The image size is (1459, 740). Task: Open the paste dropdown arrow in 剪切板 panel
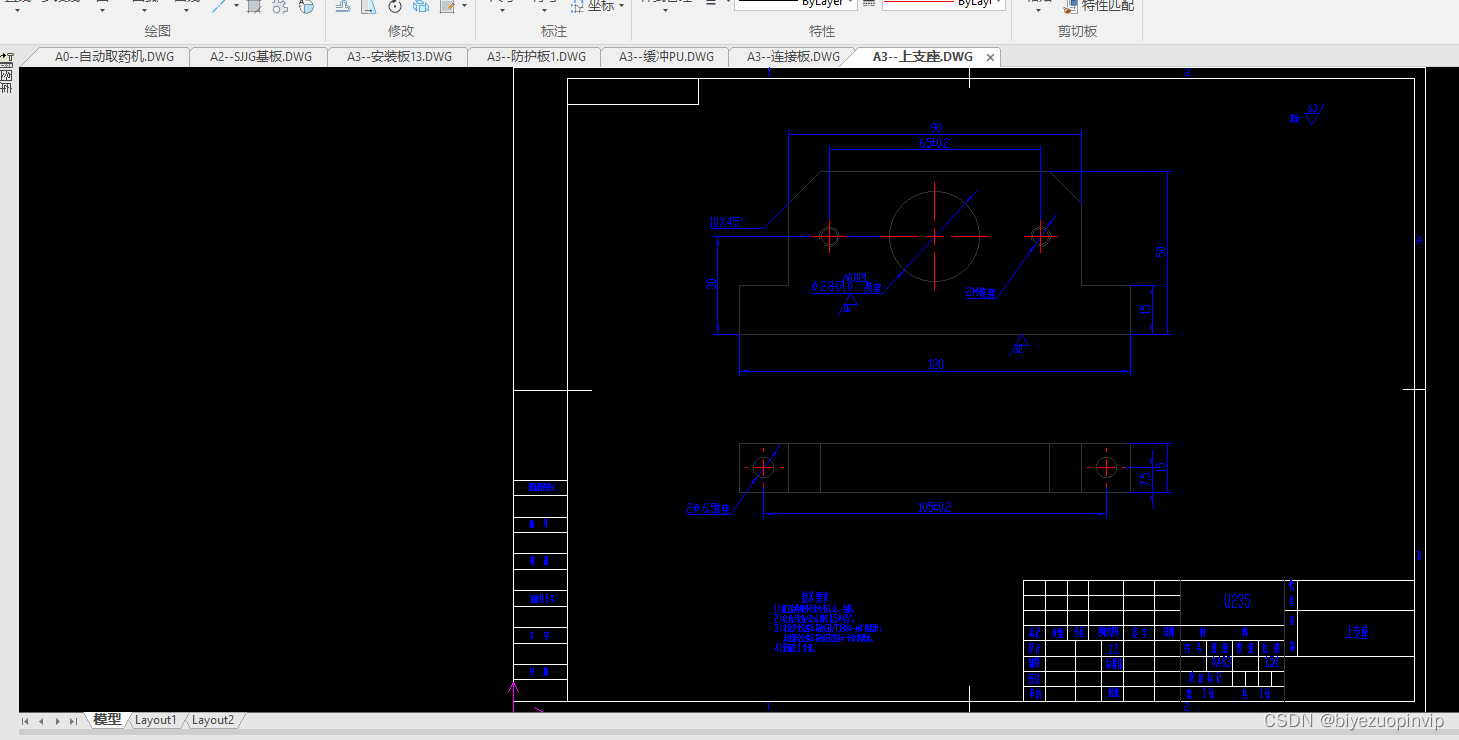tap(1038, 10)
